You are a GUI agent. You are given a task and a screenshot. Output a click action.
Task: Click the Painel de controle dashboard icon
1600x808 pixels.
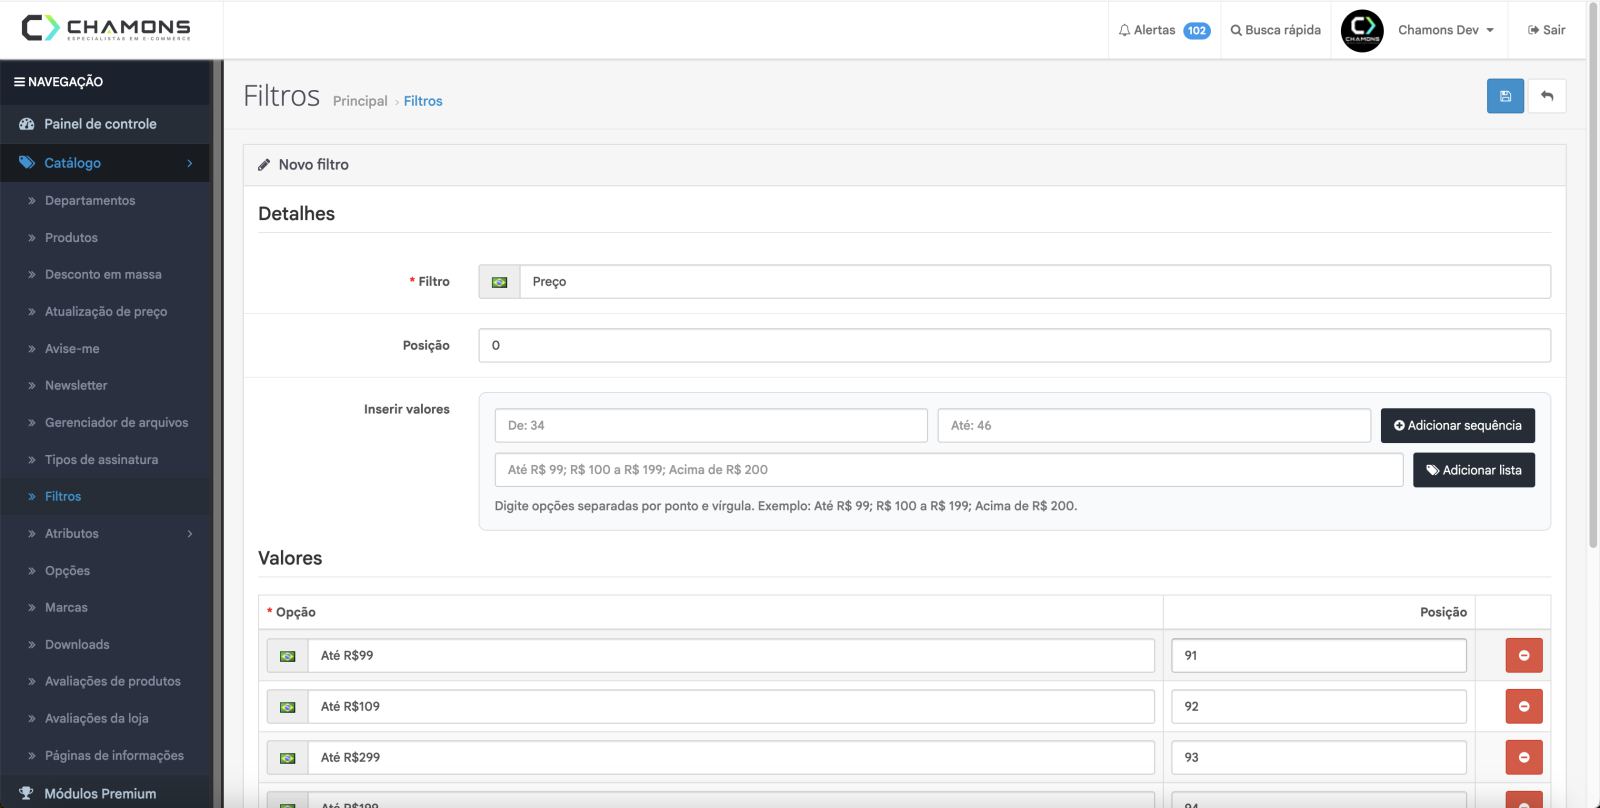click(x=27, y=124)
